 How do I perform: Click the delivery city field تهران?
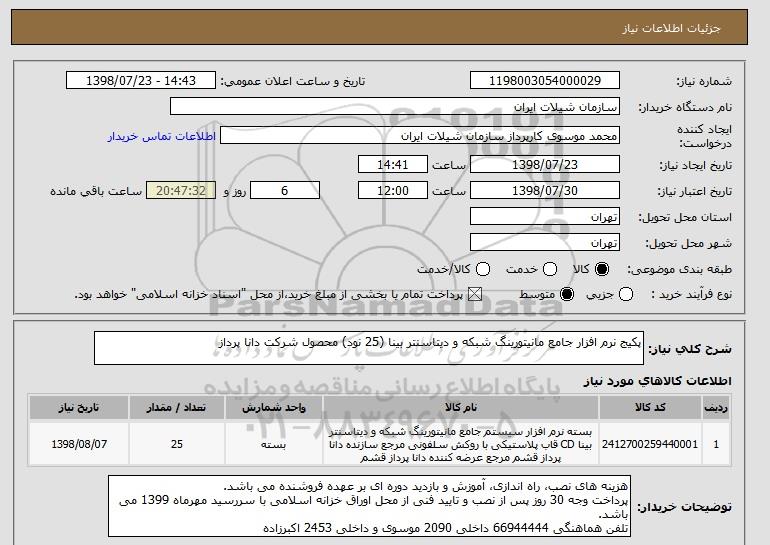point(545,243)
